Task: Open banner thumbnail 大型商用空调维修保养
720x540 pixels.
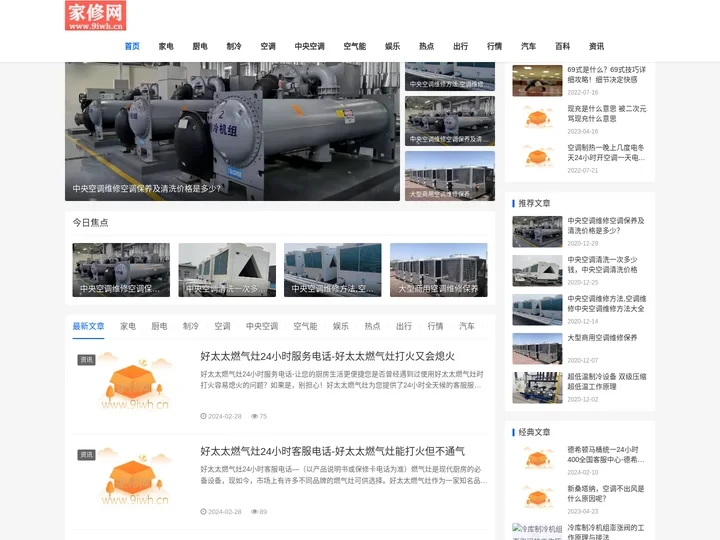Action: pyautogui.click(x=450, y=176)
